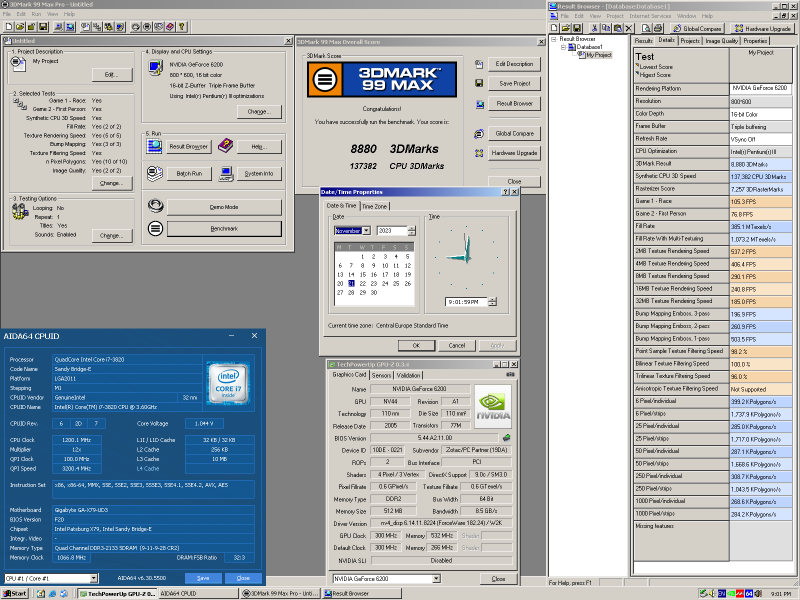The width and height of the screenshot is (800, 600).
Task: Click 3DMark Result row value 8,880 3DMarks
Action: 761,164
